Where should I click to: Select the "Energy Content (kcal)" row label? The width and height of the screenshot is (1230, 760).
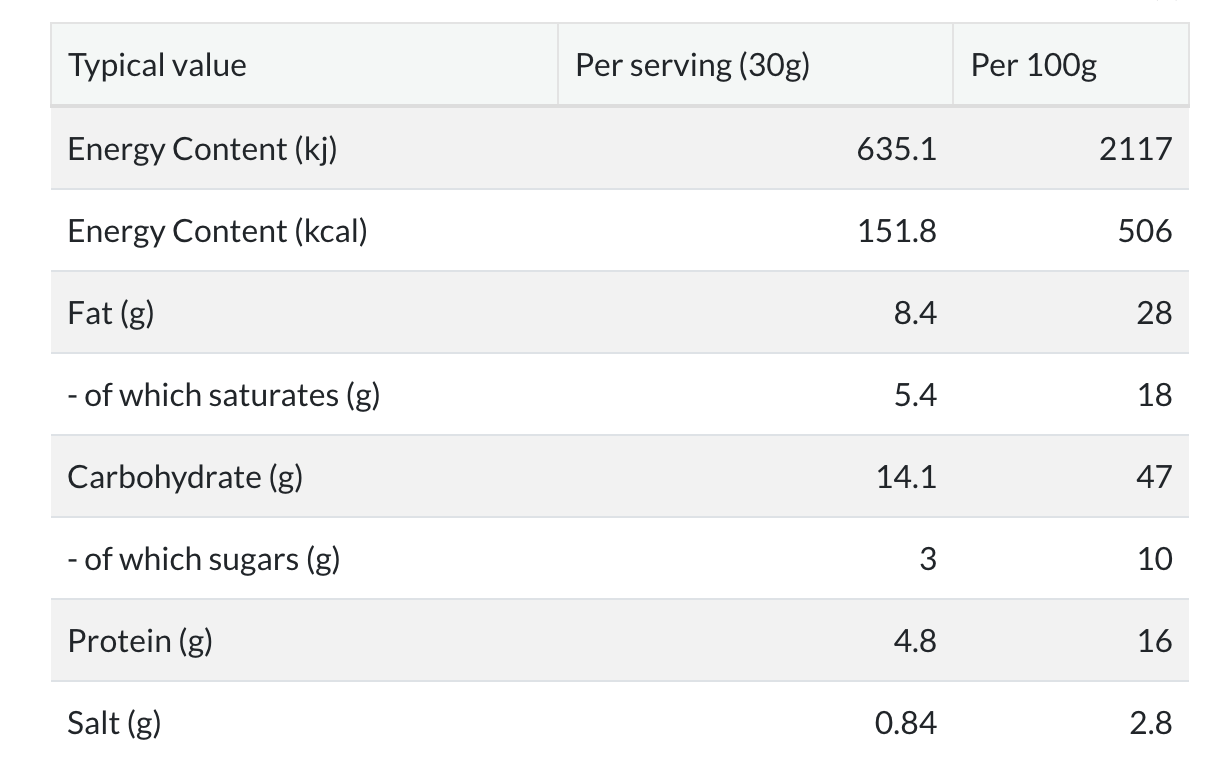pyautogui.click(x=217, y=231)
